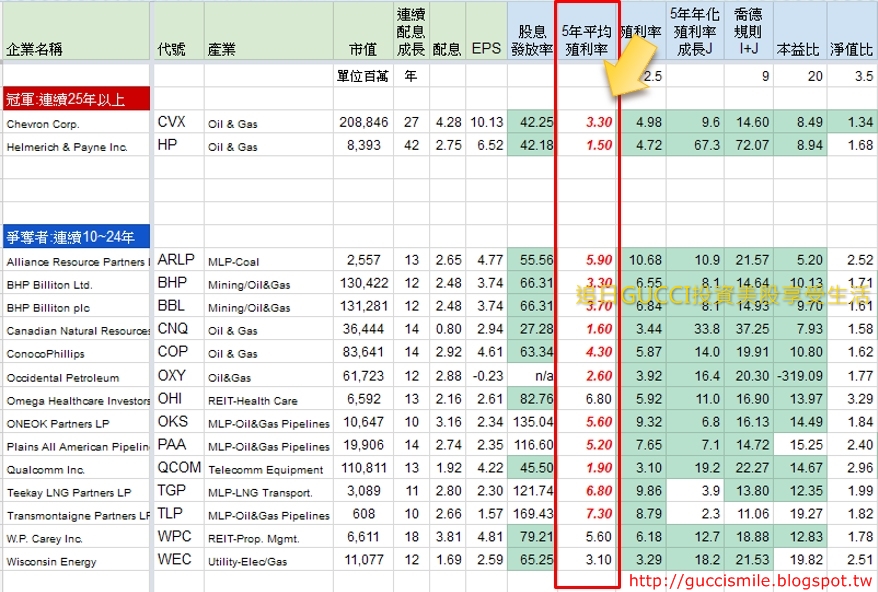Select the 169.43 payout ratio cell
The width and height of the screenshot is (878, 592).
532,514
